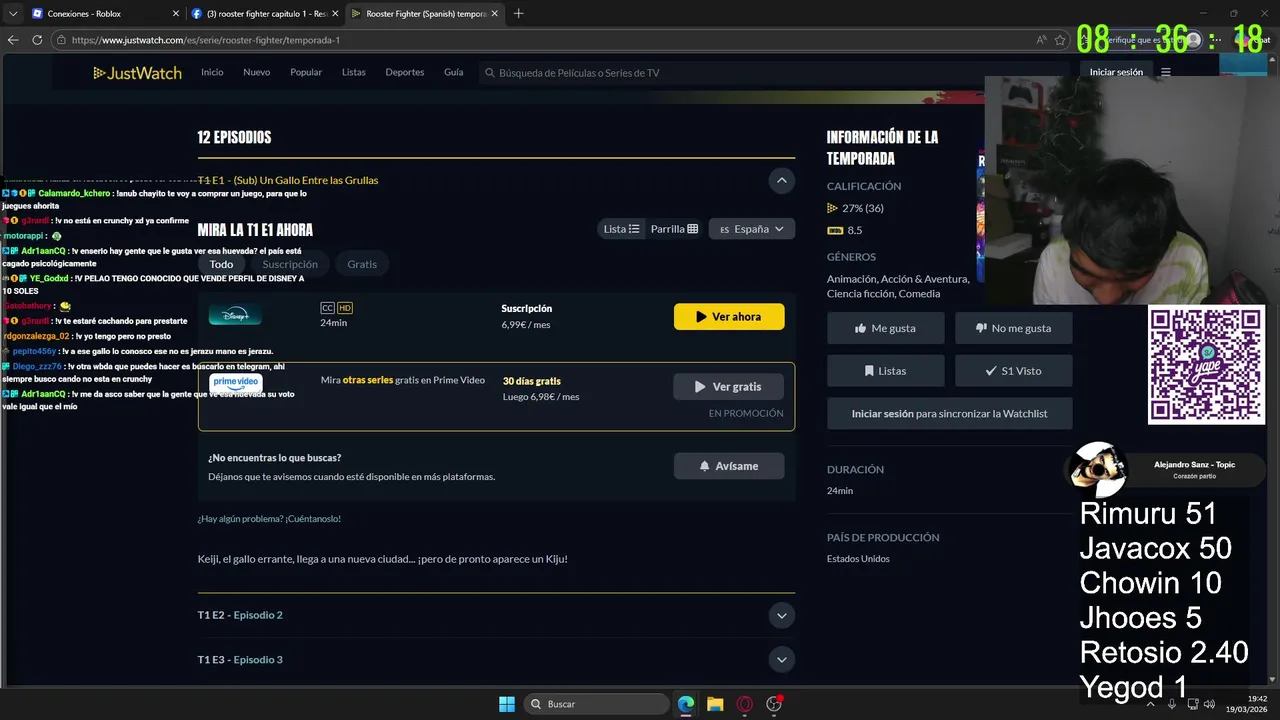Viewport: 1280px width, 720px height.
Task: Click the otras series link
Action: tap(368, 380)
